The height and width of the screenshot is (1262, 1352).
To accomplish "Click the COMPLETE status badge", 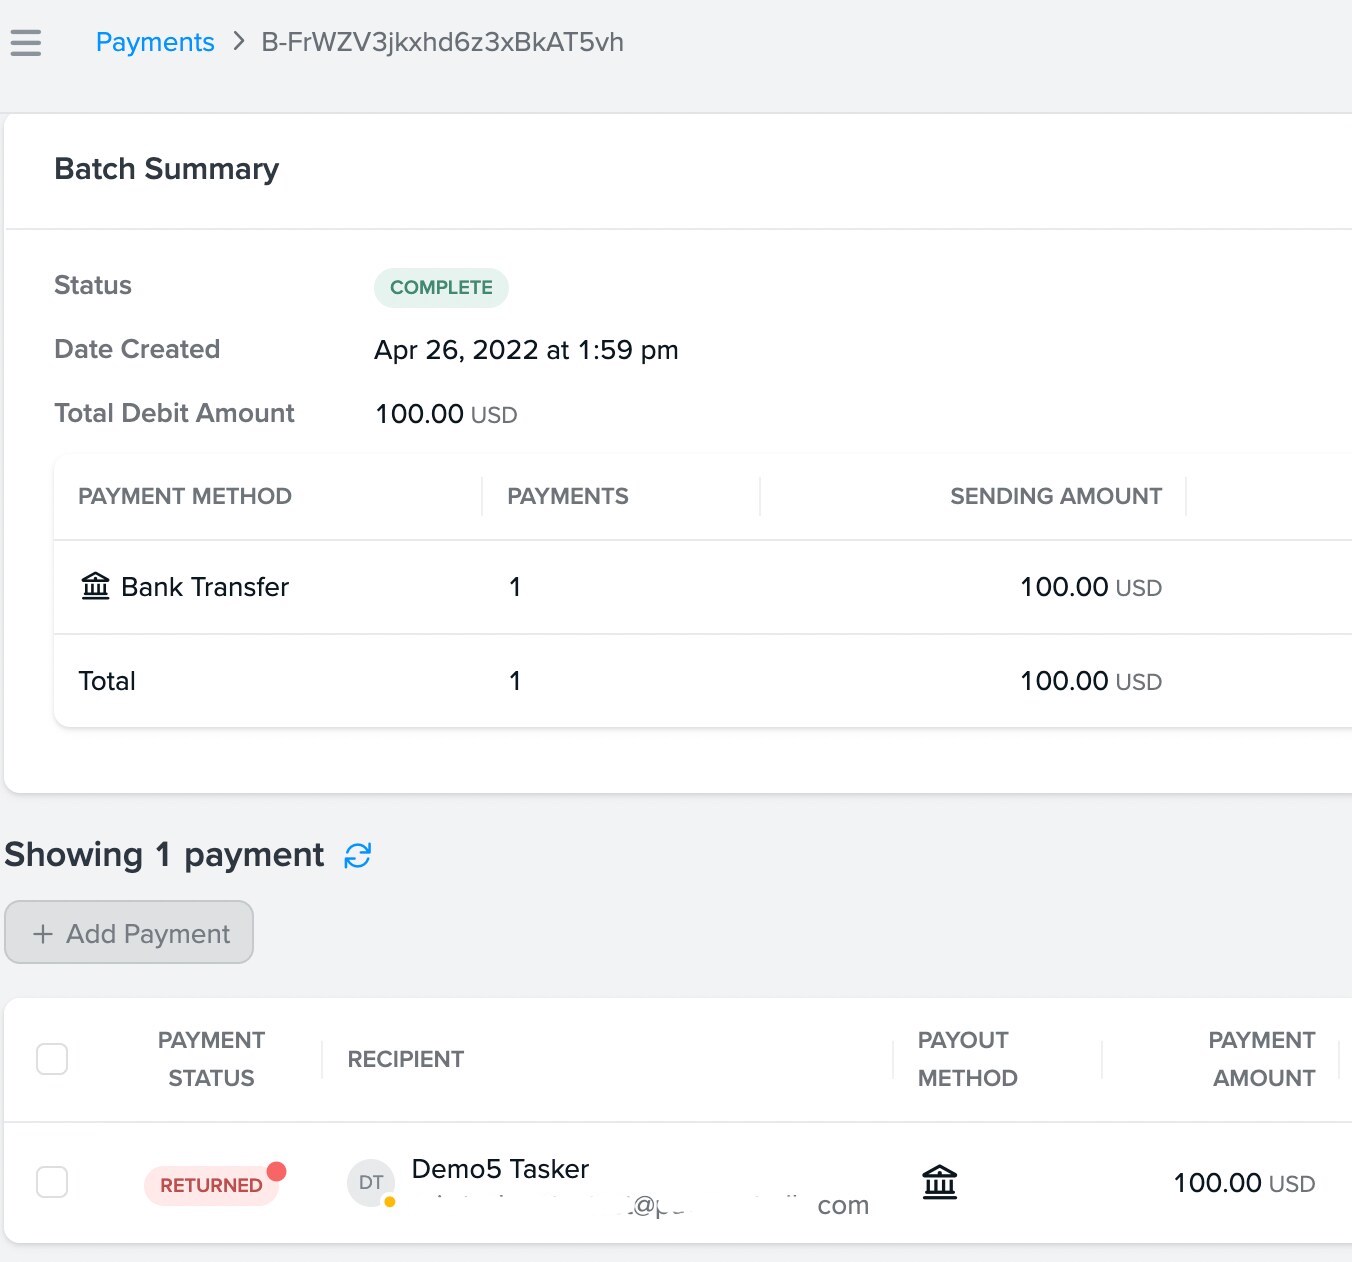I will (441, 287).
